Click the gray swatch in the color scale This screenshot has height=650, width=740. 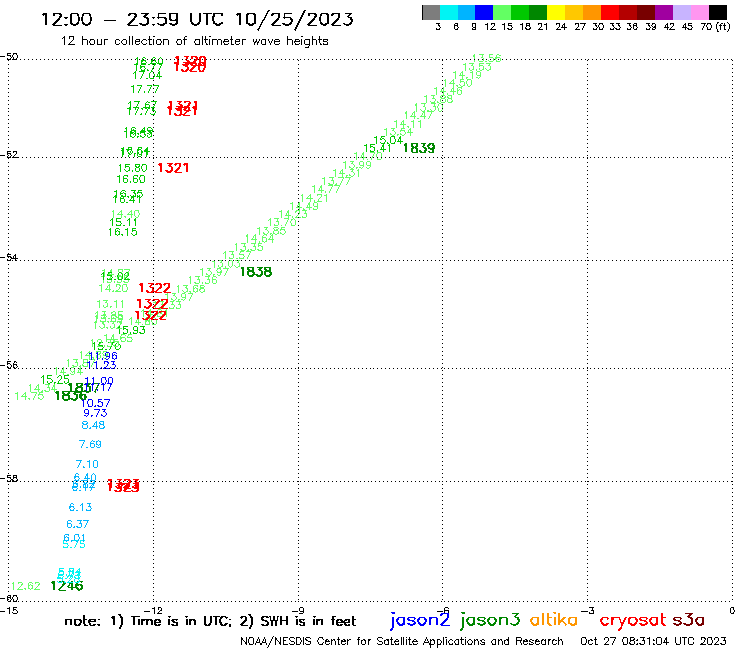point(431,12)
